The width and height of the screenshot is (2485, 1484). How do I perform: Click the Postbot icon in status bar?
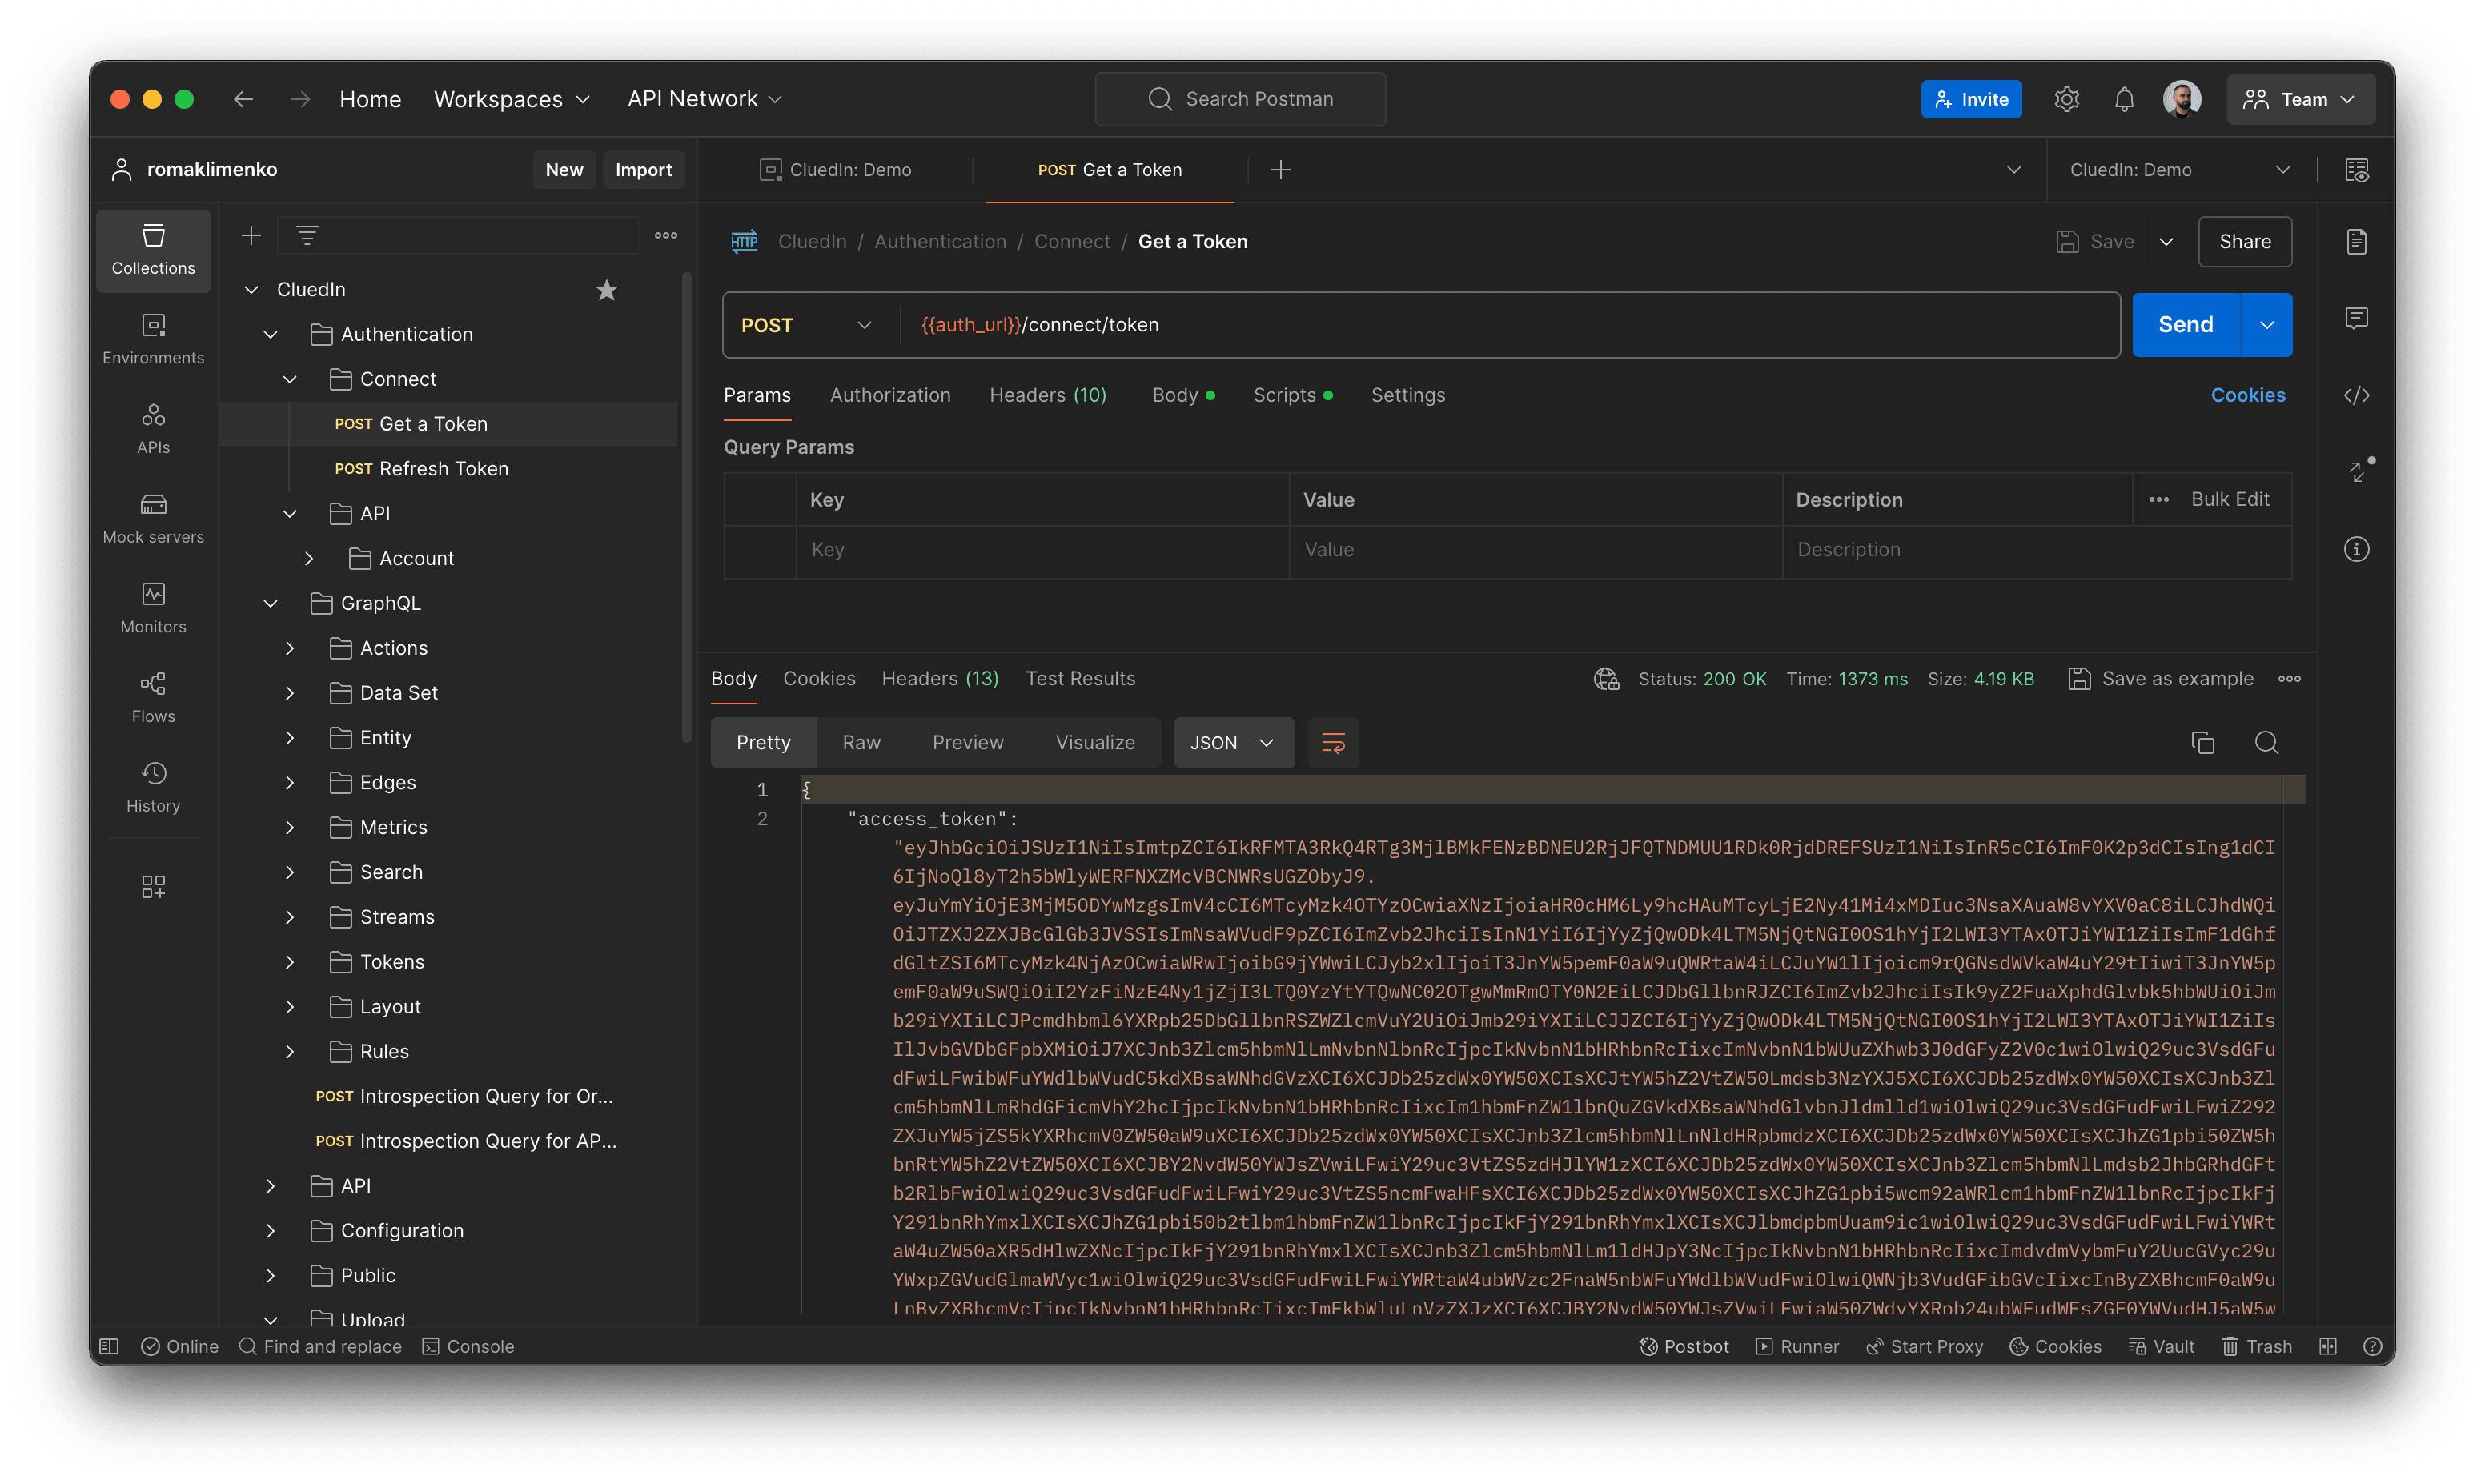pyautogui.click(x=1646, y=1346)
